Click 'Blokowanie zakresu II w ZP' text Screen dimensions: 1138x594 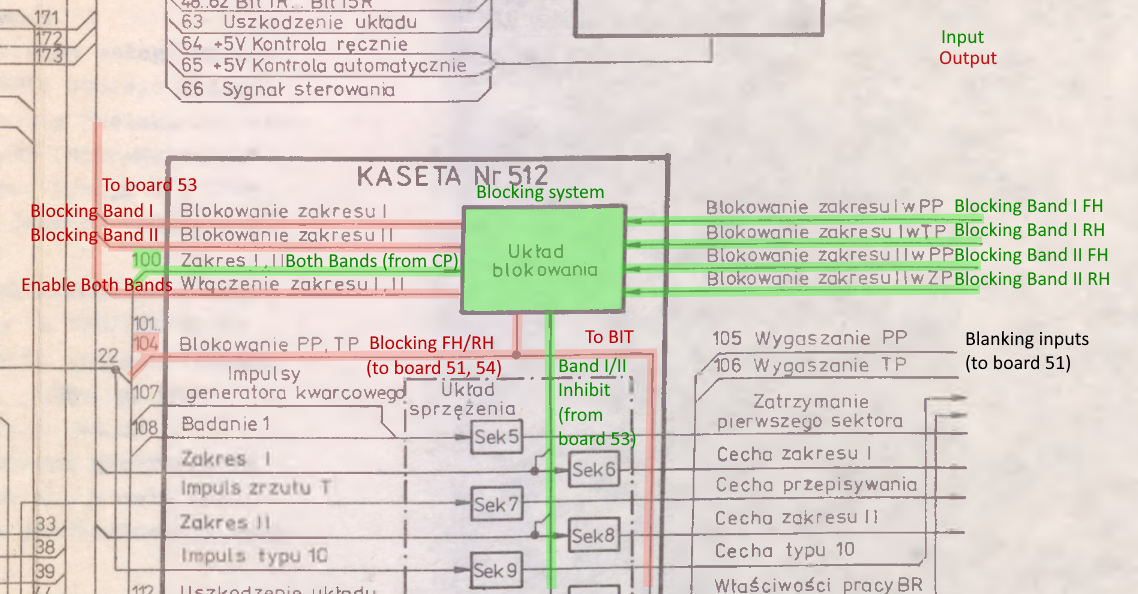829,279
